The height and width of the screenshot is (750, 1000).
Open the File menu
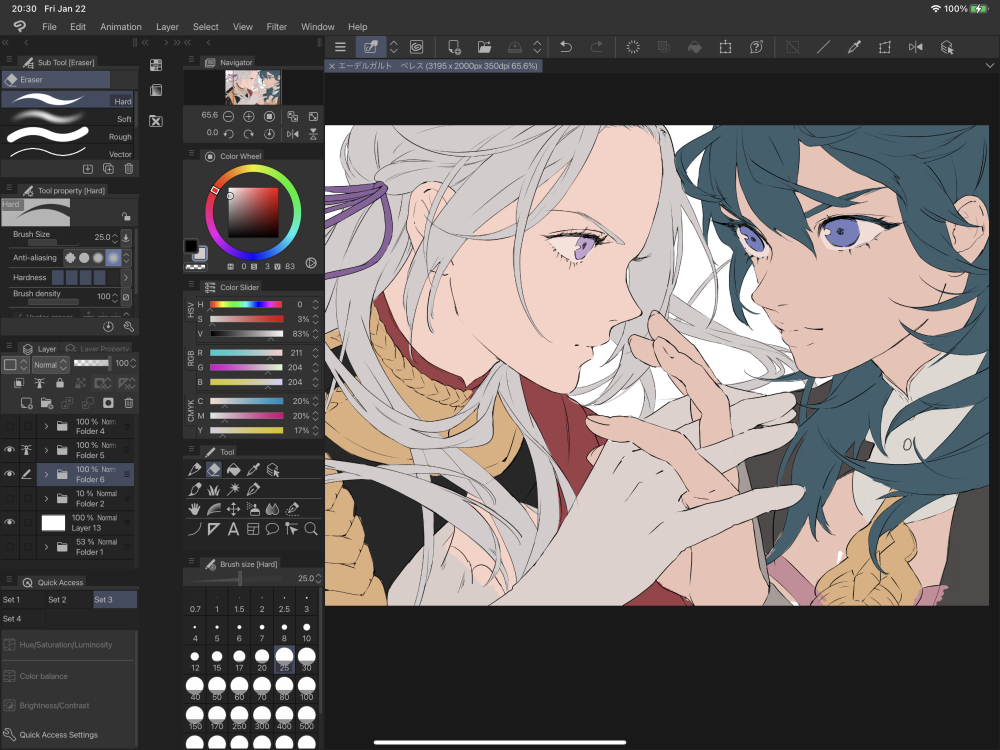49,27
